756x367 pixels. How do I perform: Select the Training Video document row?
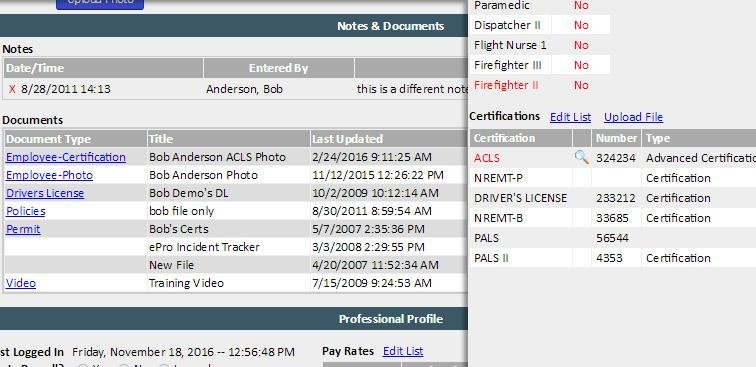coord(236,283)
